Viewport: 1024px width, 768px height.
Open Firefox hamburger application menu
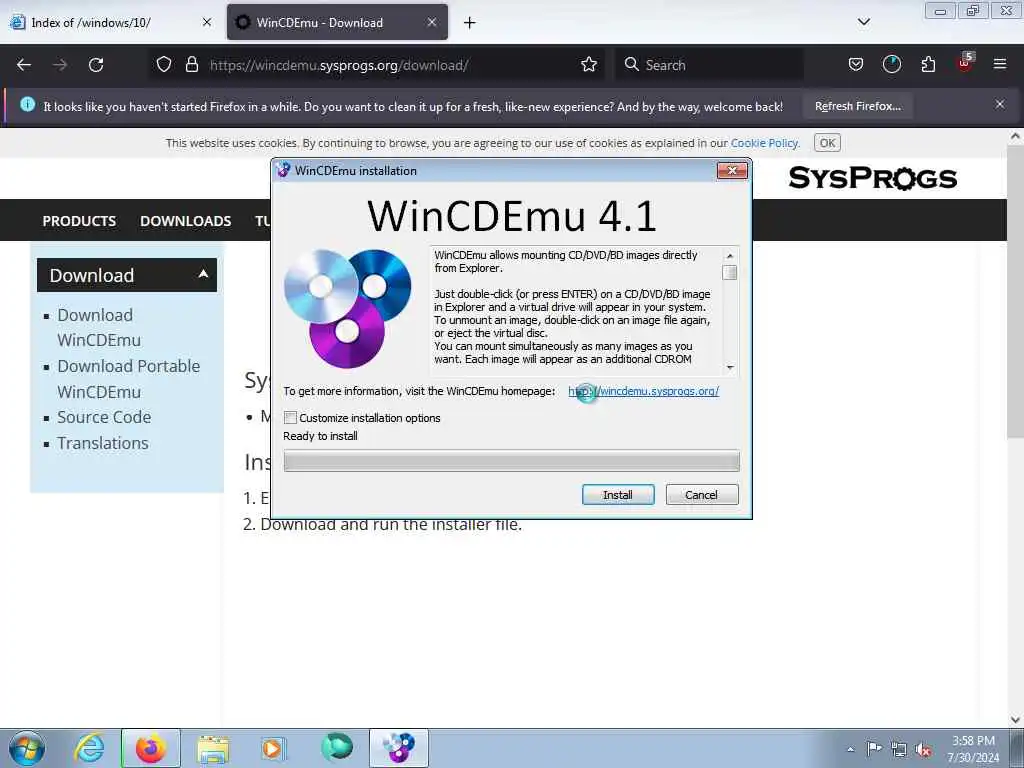pos(1000,64)
